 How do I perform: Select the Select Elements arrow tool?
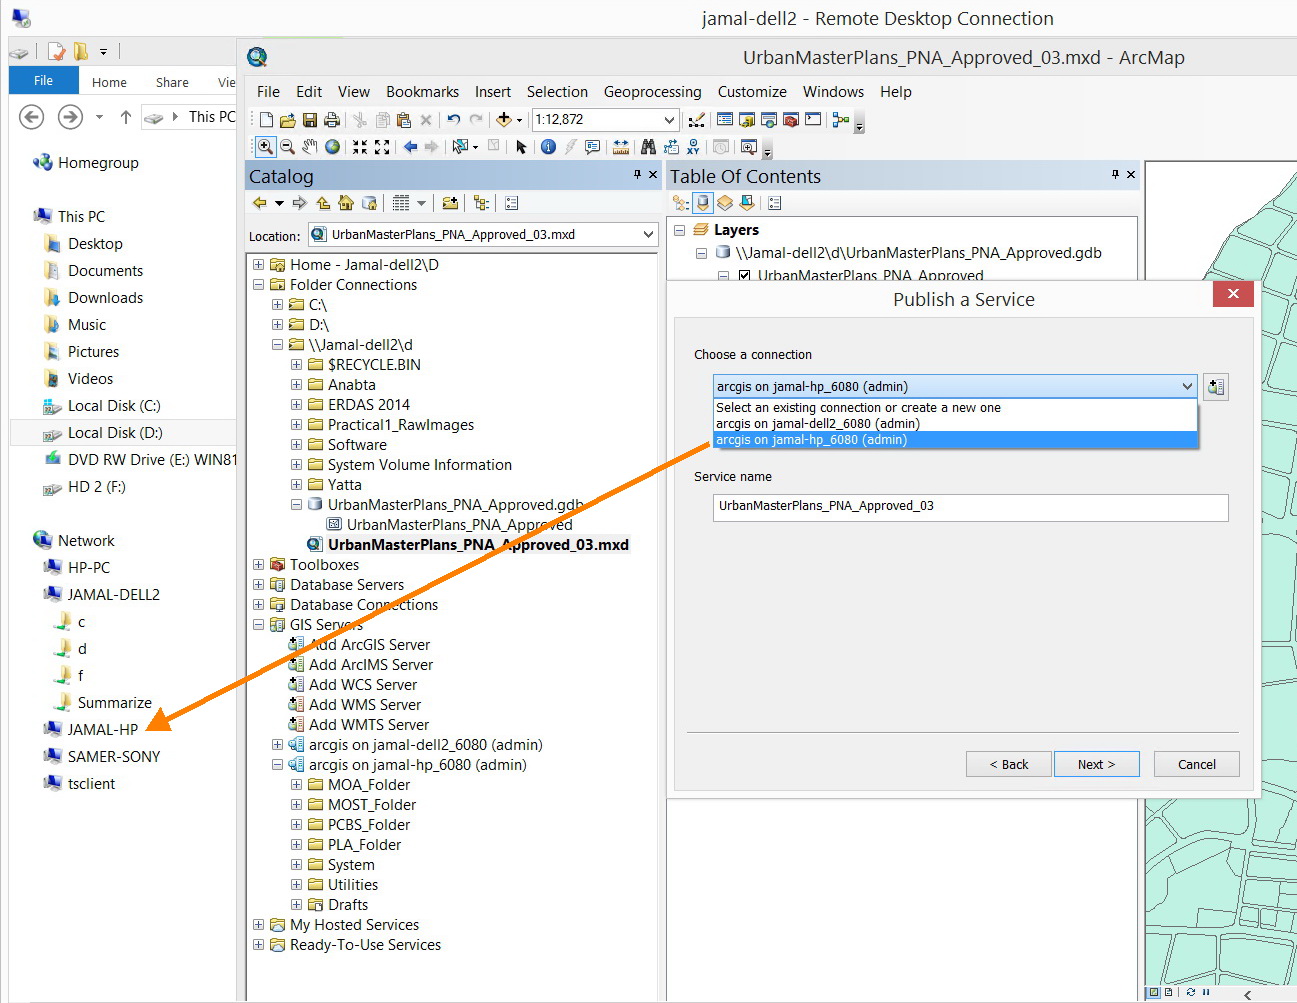pyautogui.click(x=521, y=147)
